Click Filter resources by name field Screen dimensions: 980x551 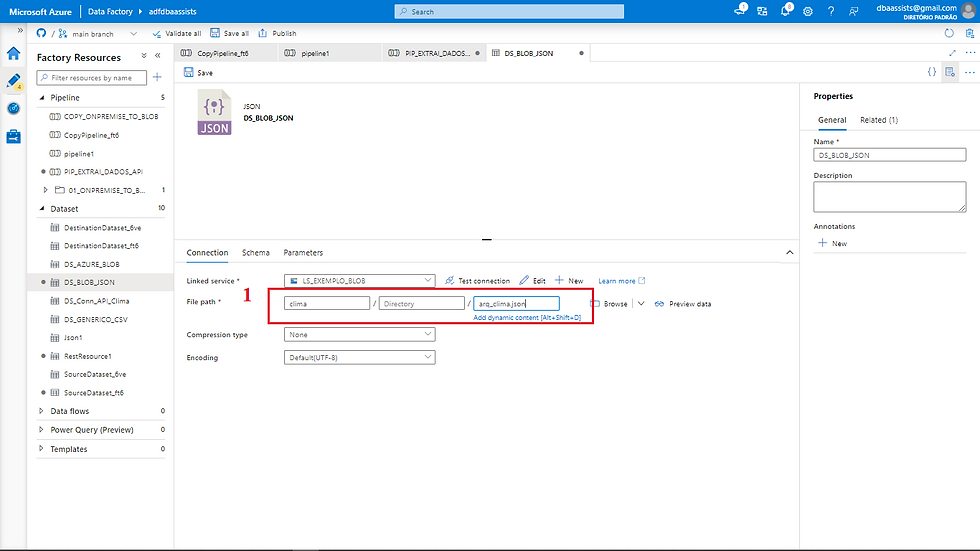click(x=92, y=77)
